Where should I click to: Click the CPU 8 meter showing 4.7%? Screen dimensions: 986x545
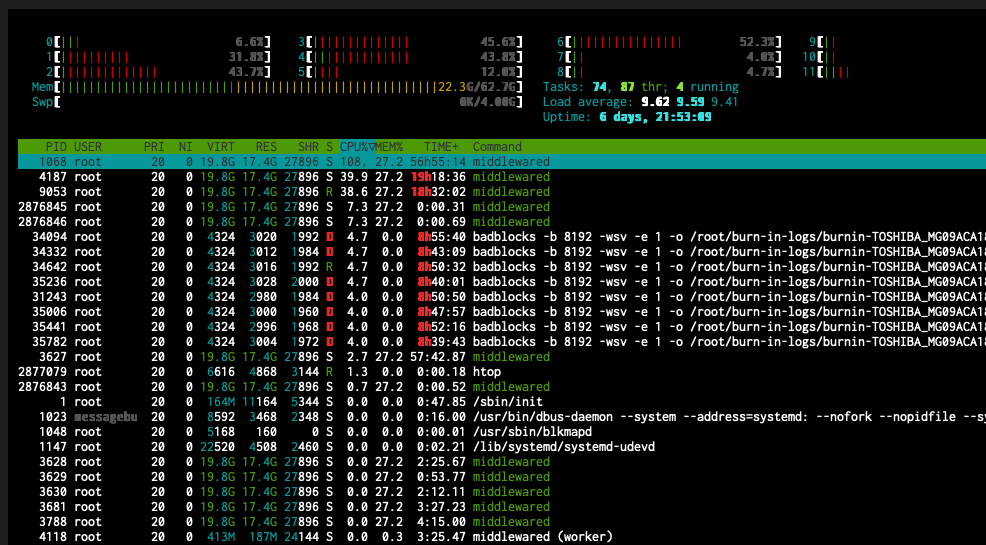click(x=669, y=72)
